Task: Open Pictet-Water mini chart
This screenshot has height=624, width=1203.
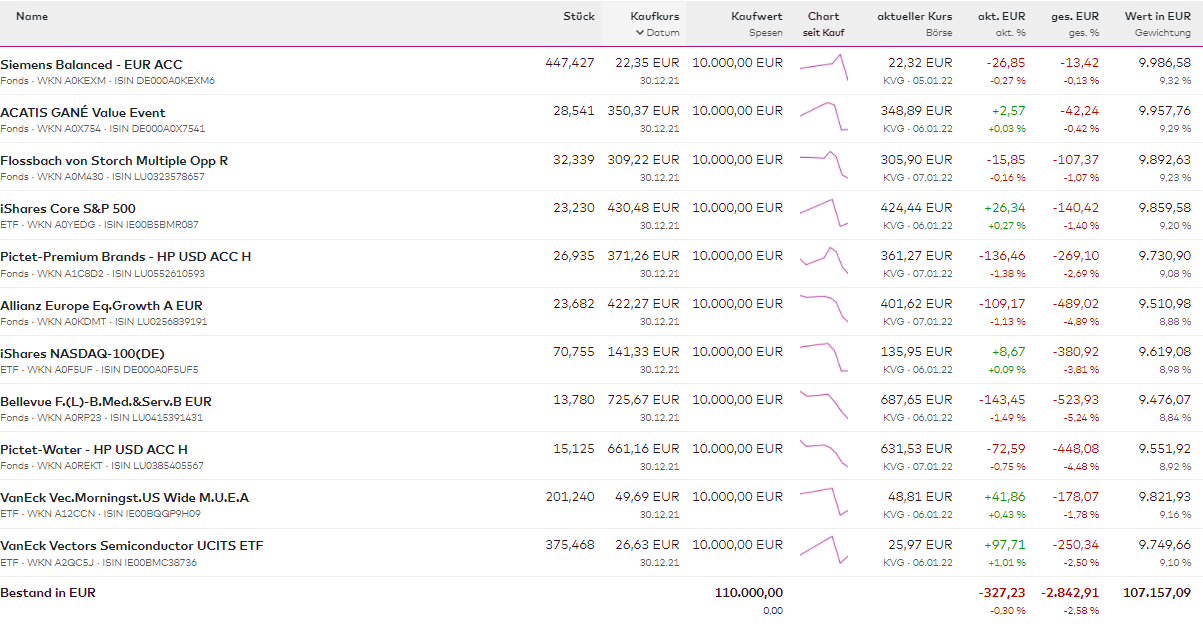Action: 823,453
